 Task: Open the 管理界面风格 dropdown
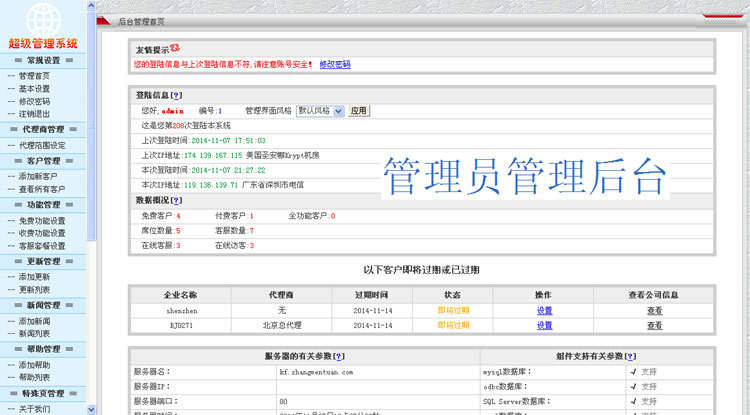(320, 111)
